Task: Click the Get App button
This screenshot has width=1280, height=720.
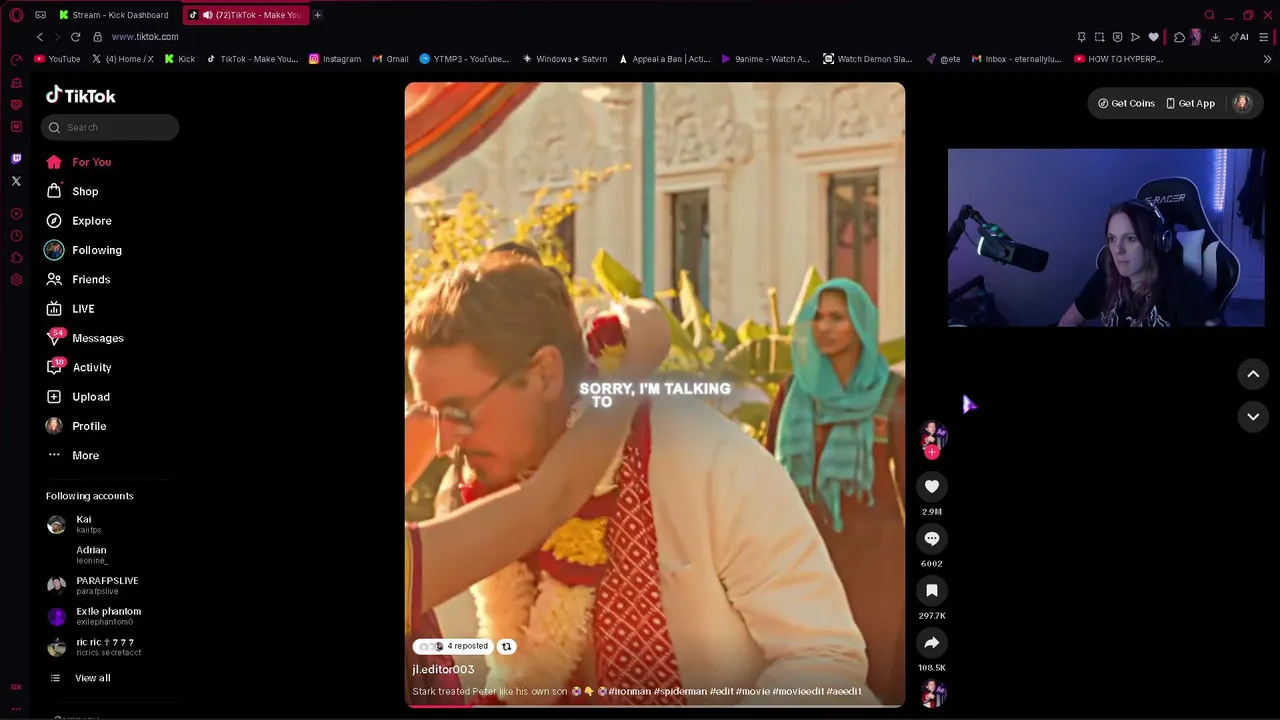Action: click(x=1190, y=103)
